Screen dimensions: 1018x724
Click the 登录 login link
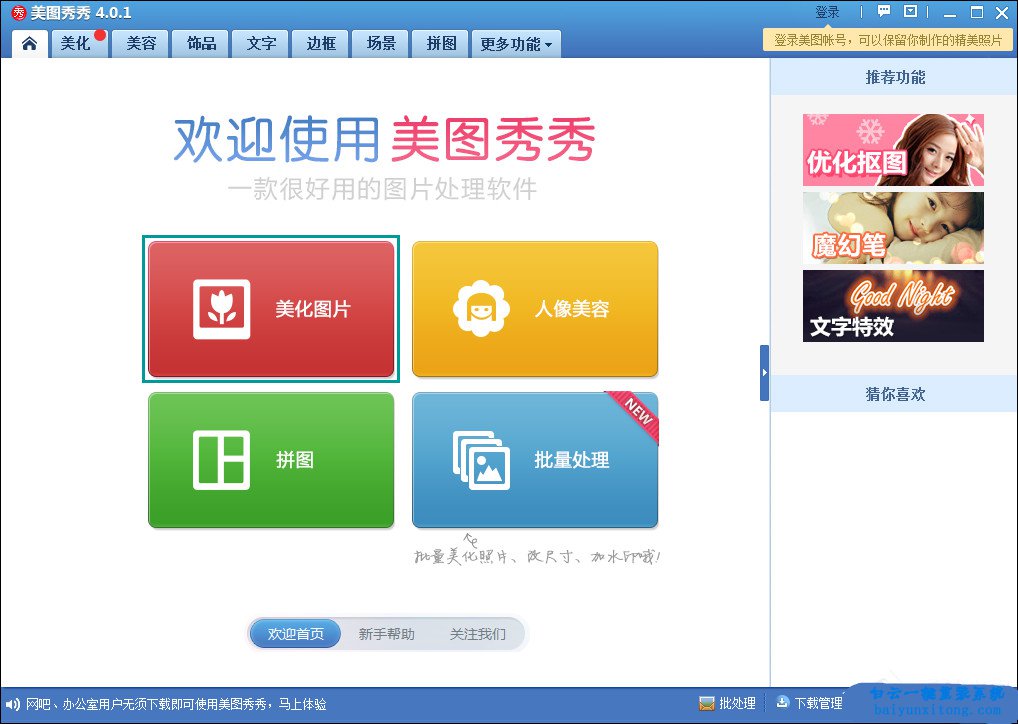click(827, 12)
